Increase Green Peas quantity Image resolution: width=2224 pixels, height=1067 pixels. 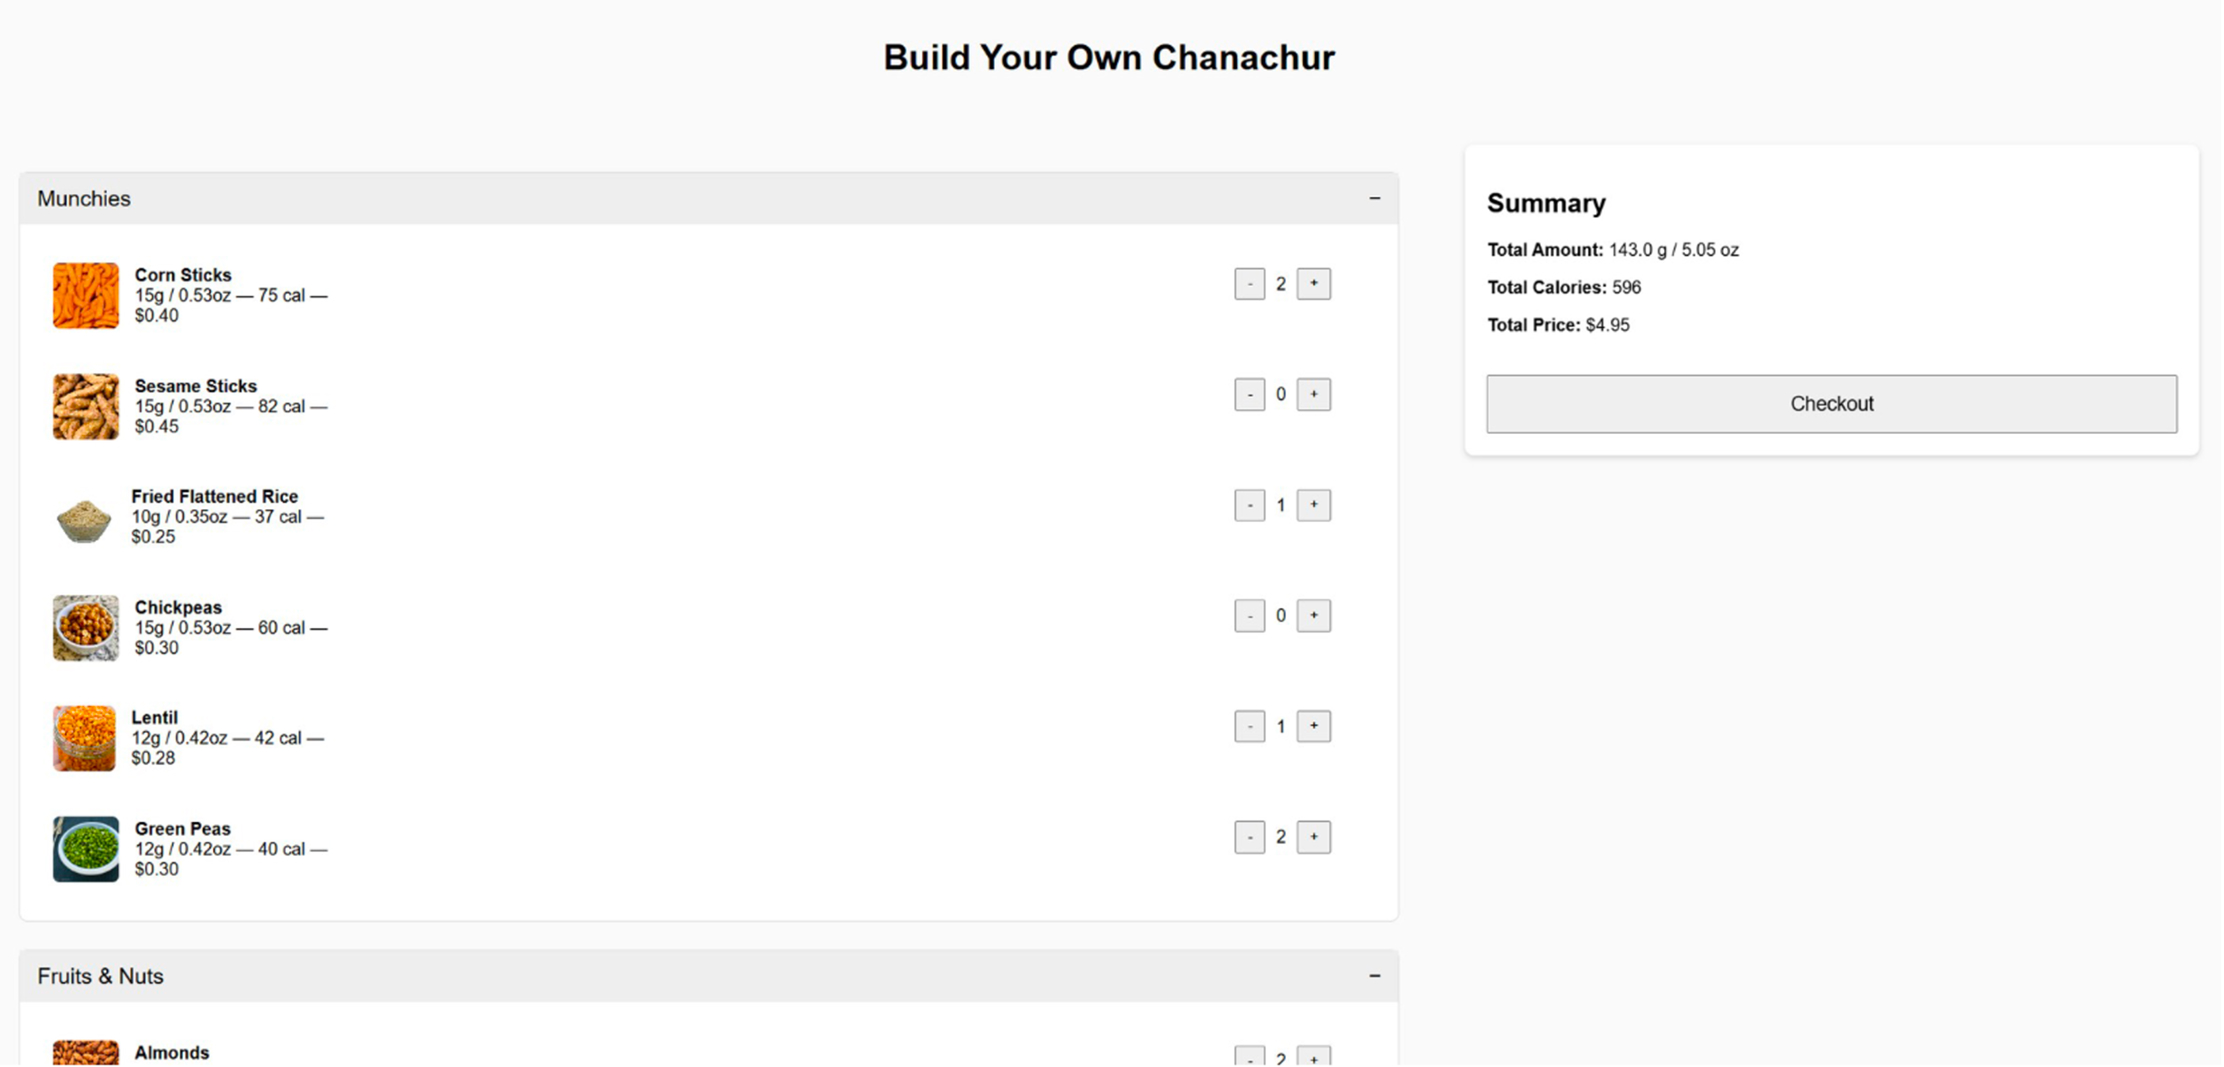tap(1313, 837)
